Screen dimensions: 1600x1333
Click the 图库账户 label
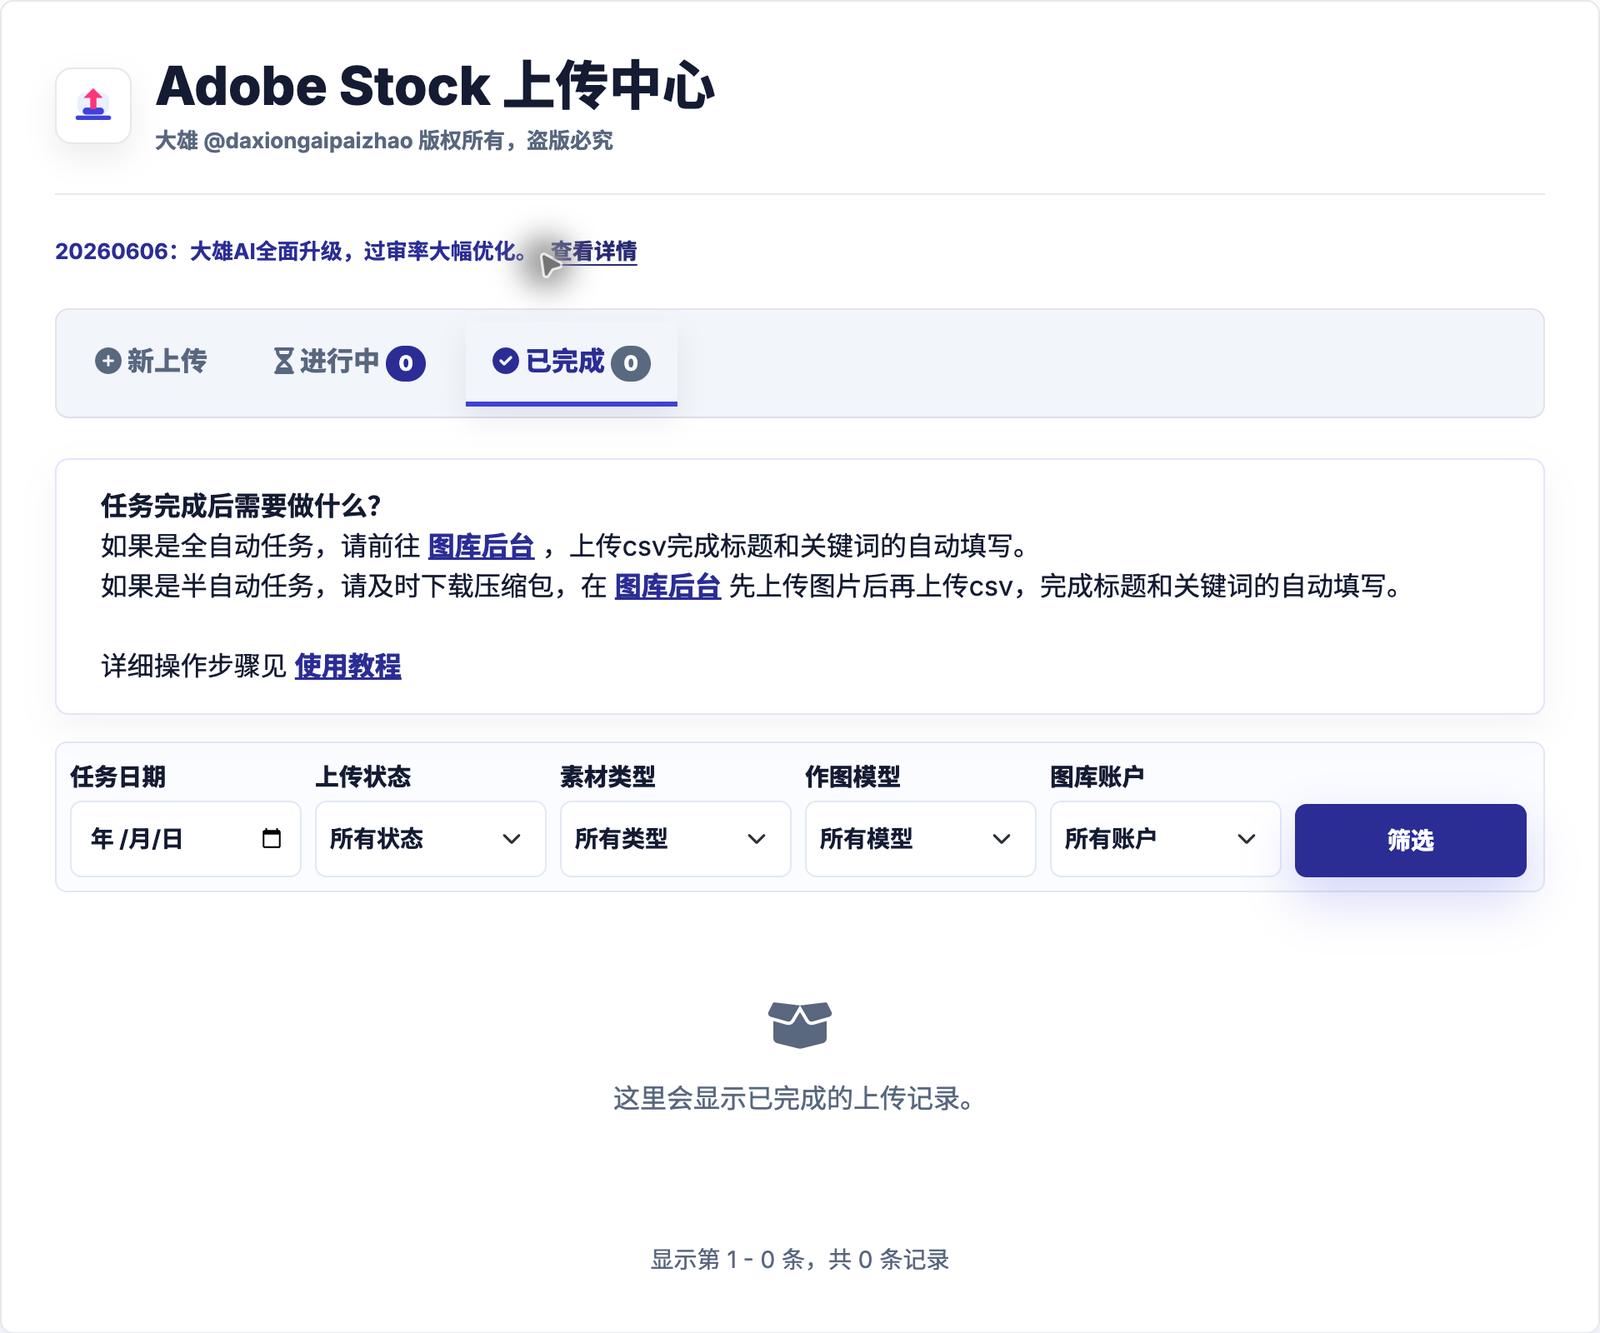(x=1097, y=776)
